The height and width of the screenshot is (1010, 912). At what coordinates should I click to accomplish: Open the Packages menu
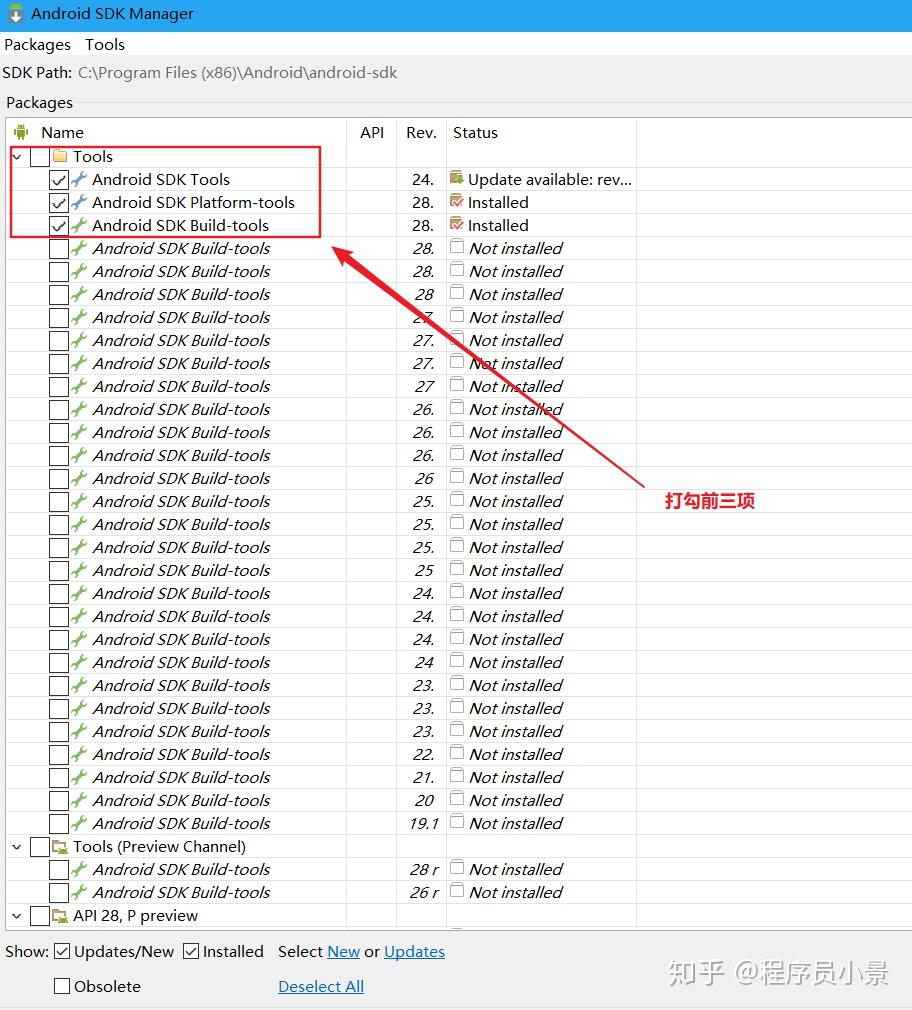(x=37, y=45)
